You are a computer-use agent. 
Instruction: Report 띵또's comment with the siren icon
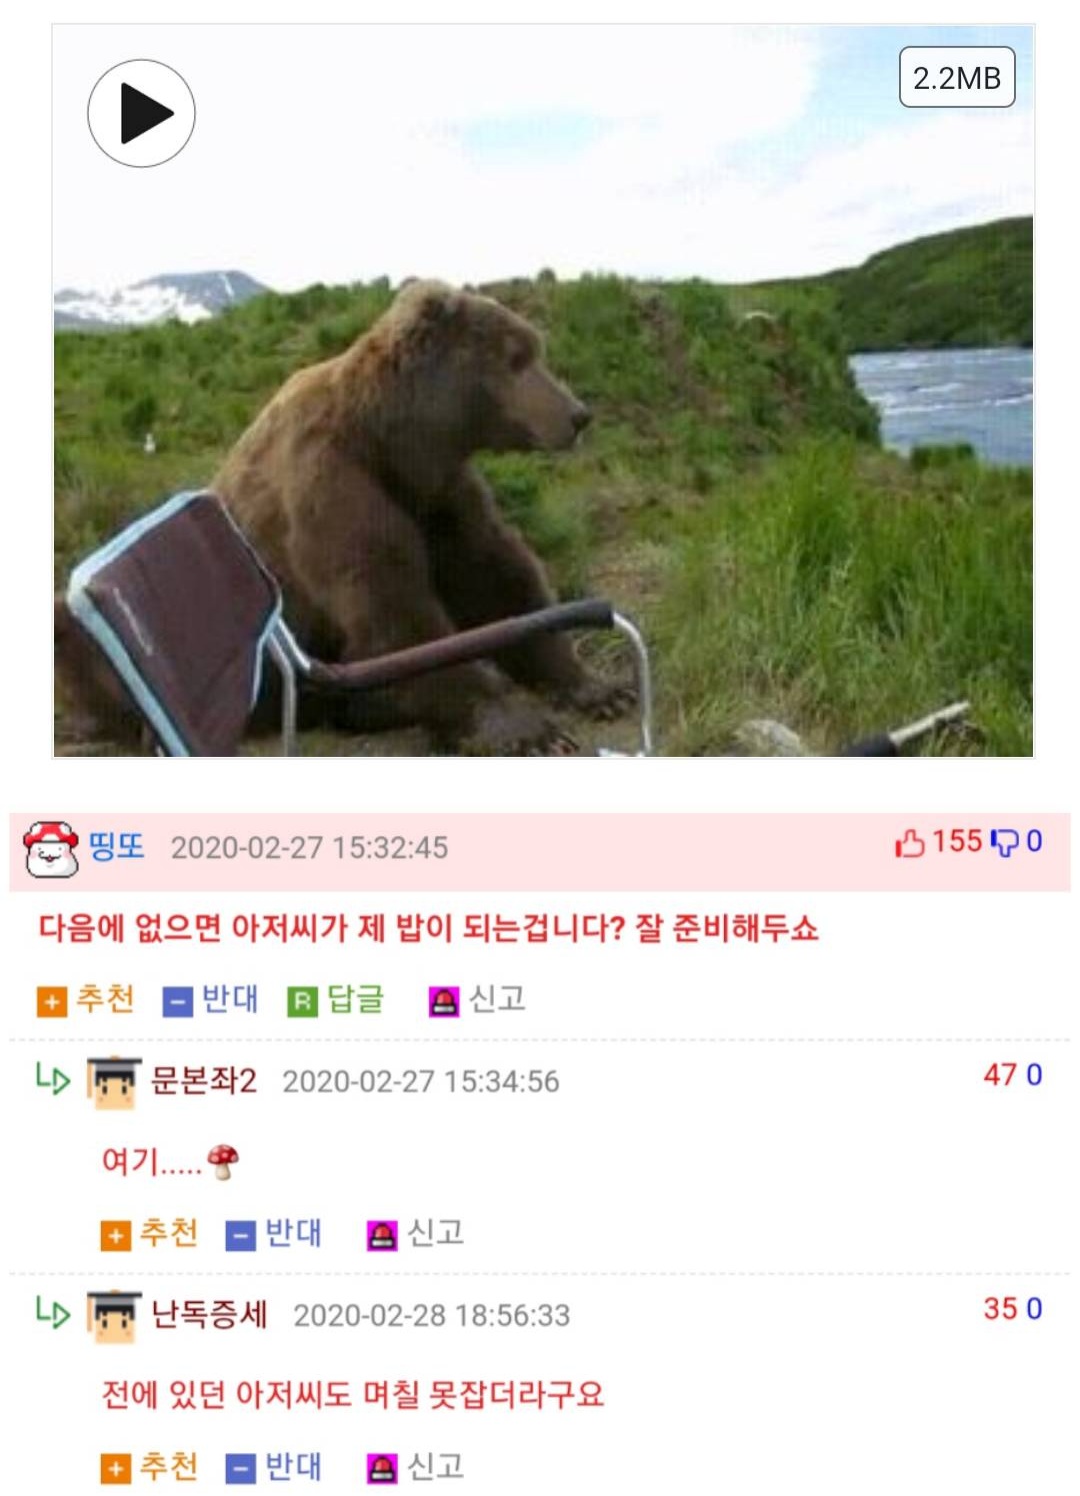(x=443, y=1001)
